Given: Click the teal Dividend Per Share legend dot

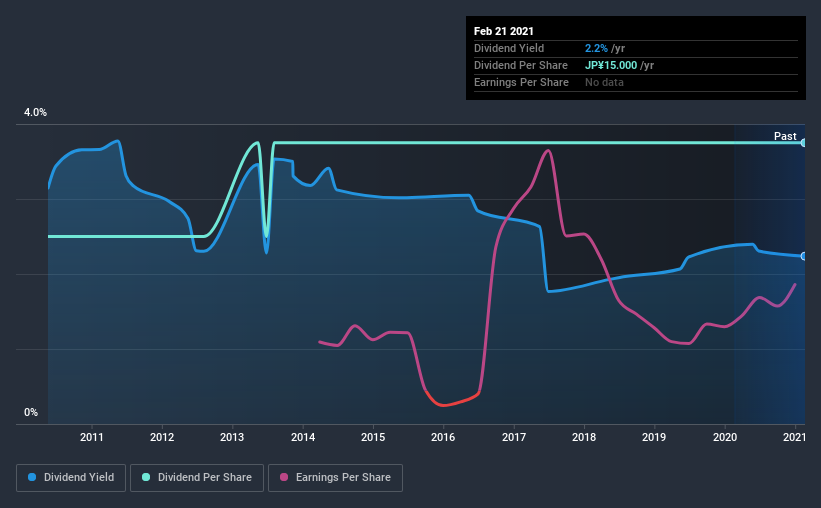Looking at the screenshot, I should pos(146,477).
